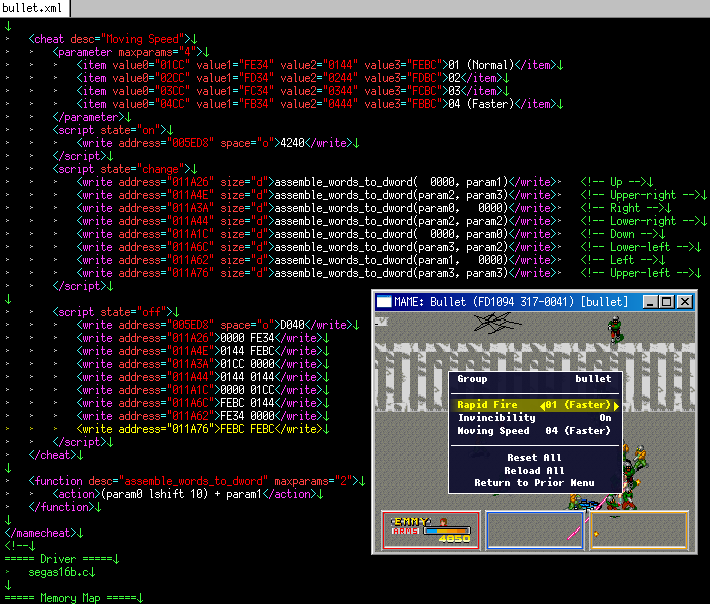Screen dimensions: 710x604
Task: Click the MAME window title bar text
Action: [511, 302]
